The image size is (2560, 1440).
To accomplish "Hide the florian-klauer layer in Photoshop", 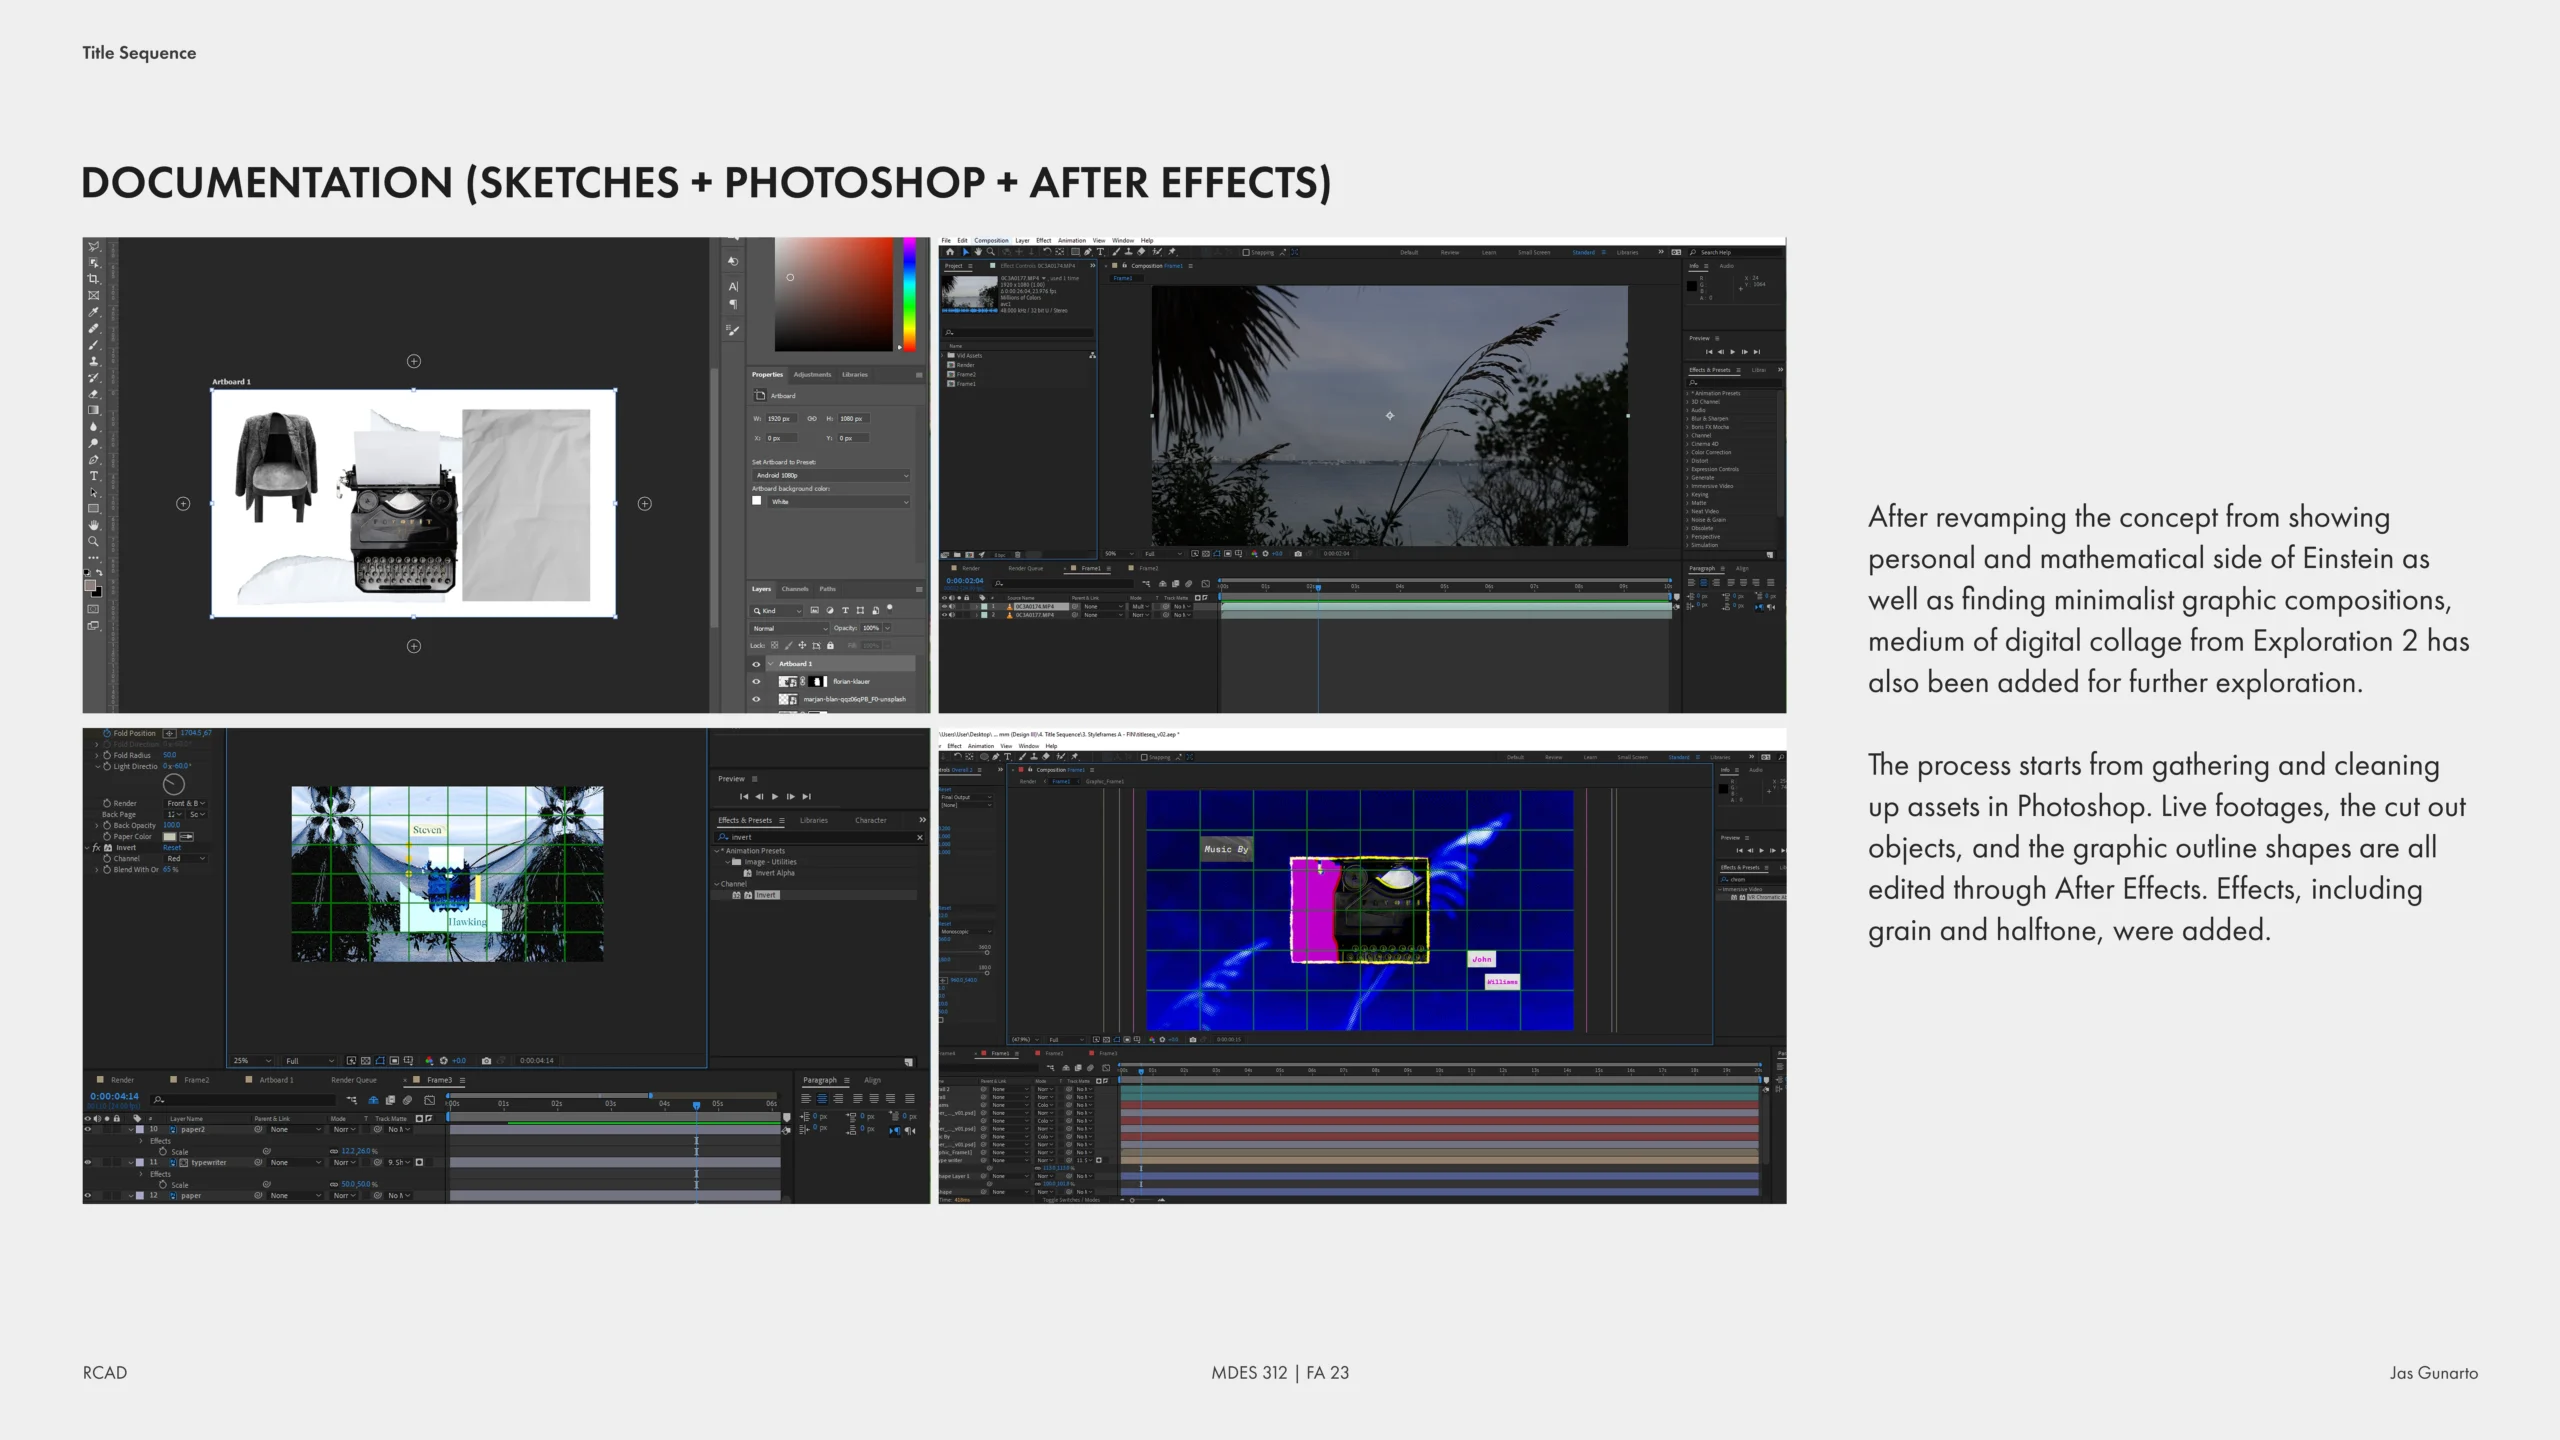I will [x=756, y=681].
